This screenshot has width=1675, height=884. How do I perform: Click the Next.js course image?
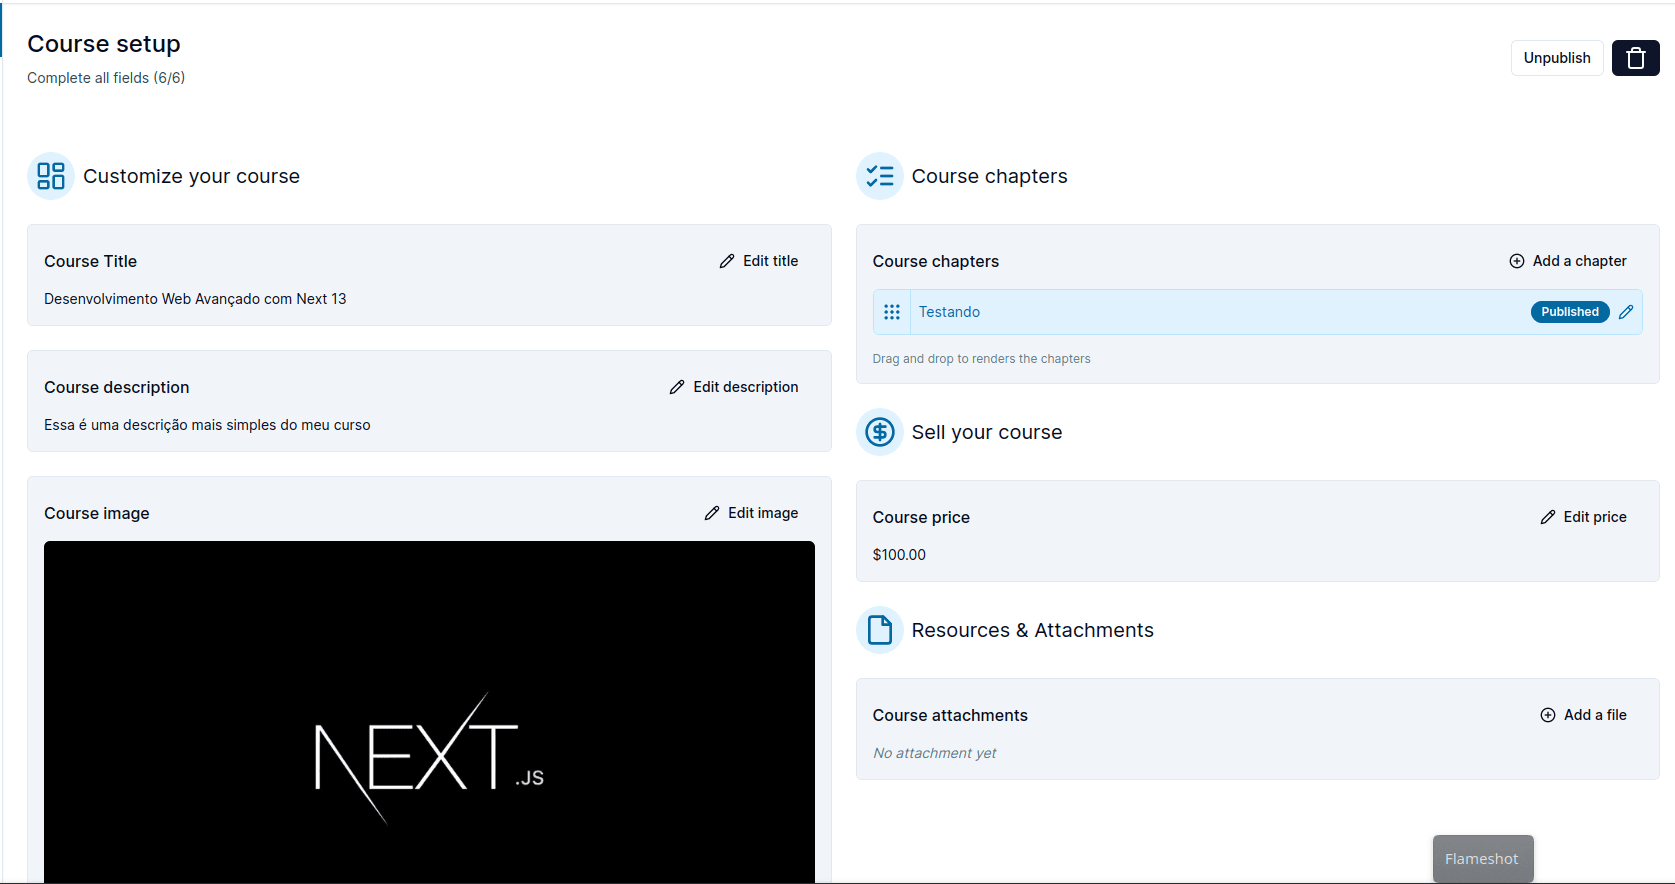429,712
